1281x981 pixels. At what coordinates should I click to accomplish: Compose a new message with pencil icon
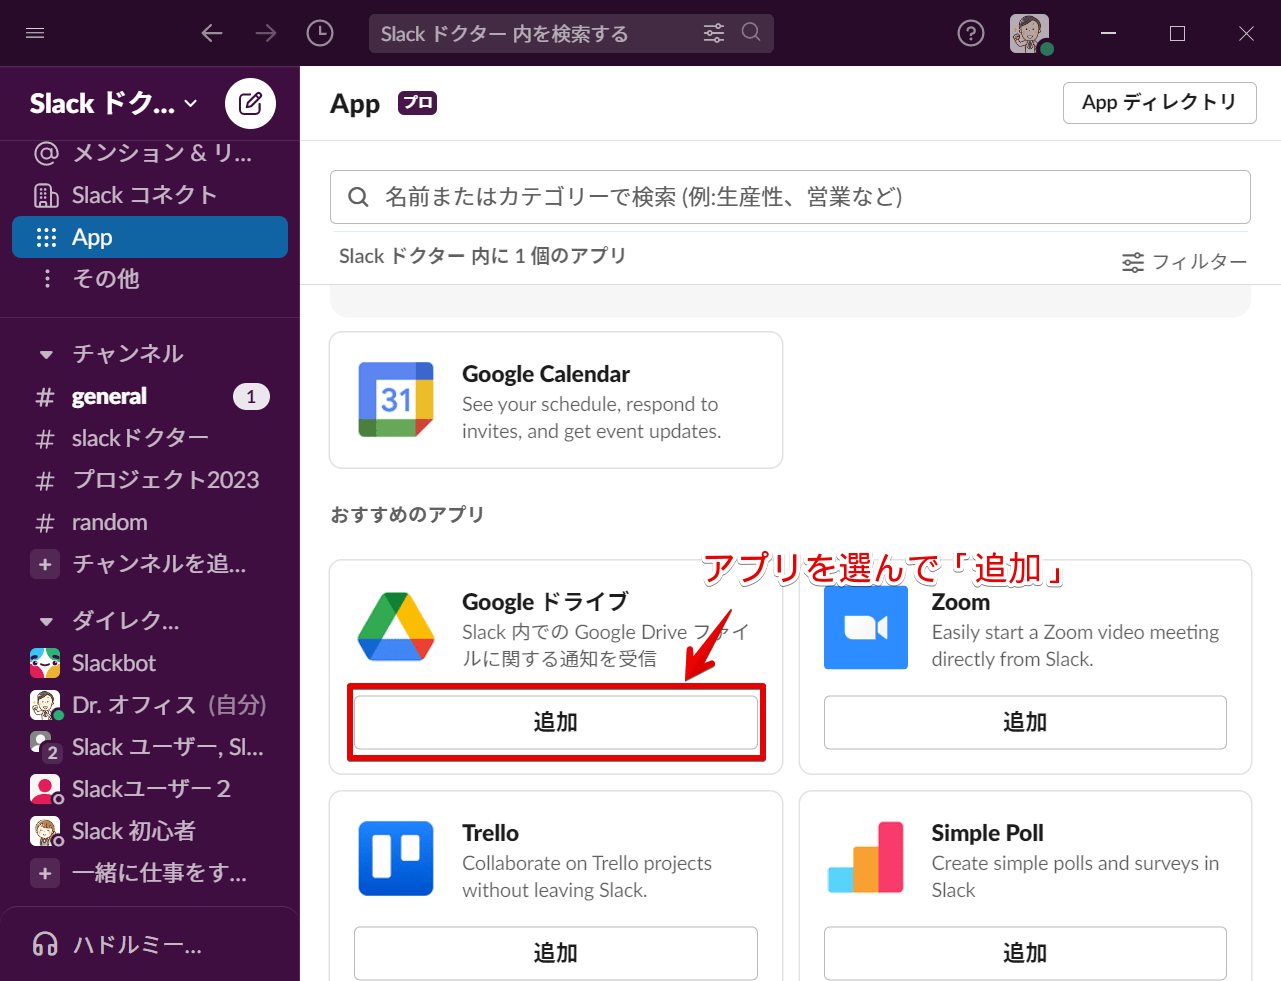(250, 103)
